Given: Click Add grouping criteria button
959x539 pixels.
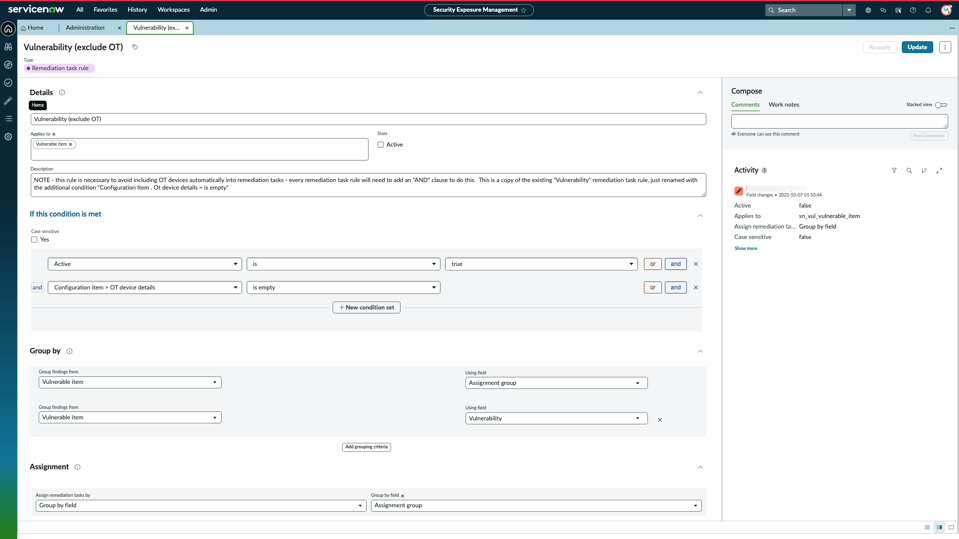Looking at the screenshot, I should (366, 447).
